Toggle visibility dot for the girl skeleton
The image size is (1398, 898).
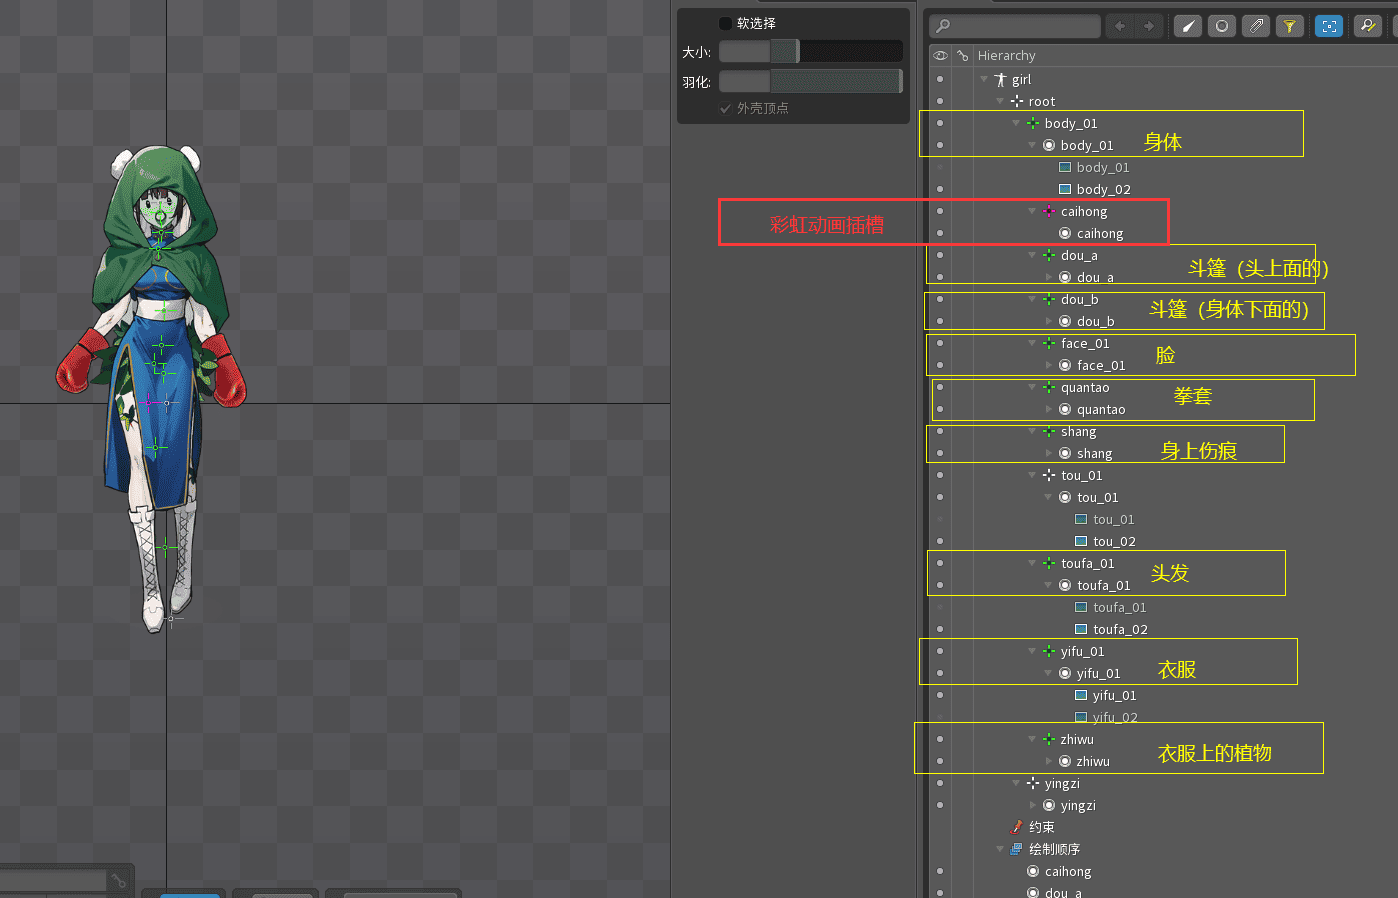click(940, 79)
